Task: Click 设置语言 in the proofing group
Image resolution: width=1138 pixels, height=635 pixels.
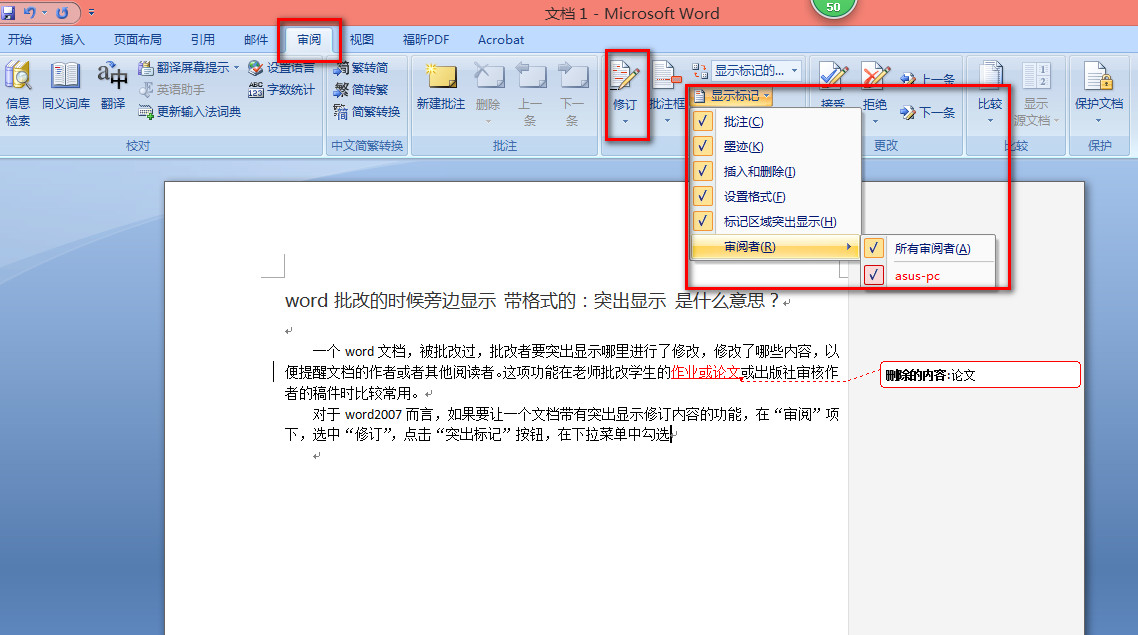Action: 282,67
